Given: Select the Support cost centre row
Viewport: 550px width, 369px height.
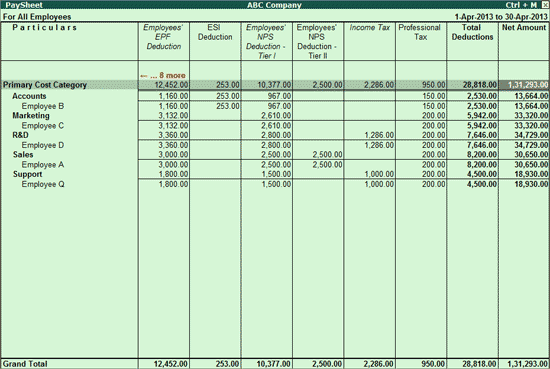Looking at the screenshot, I should (x=275, y=174).
